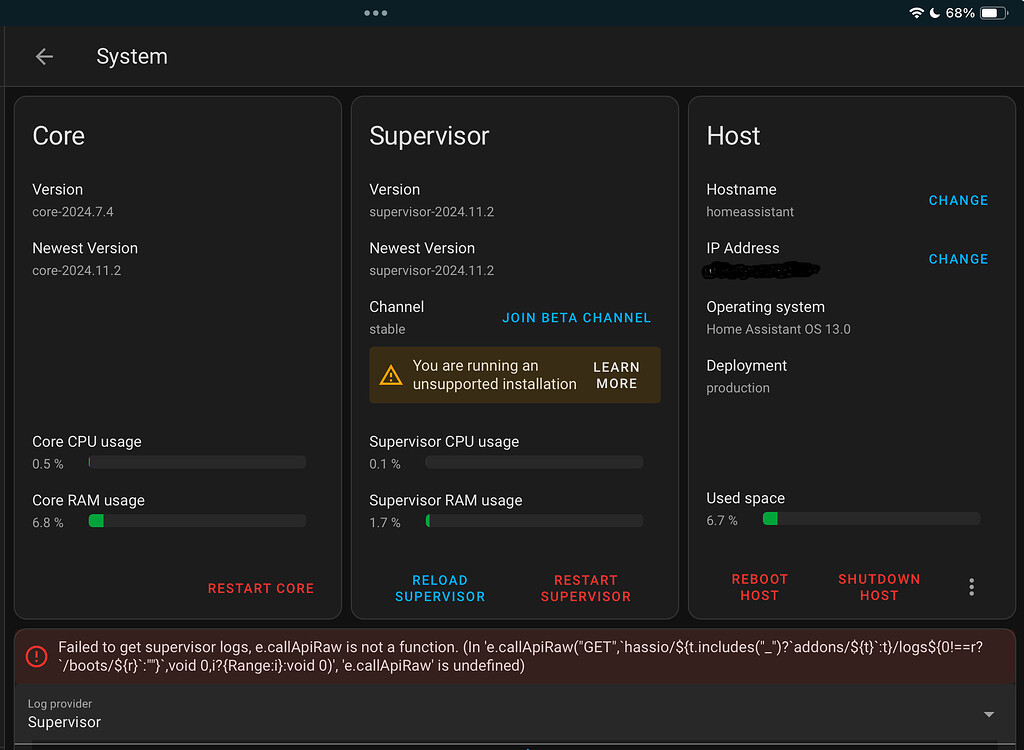Image resolution: width=1024 pixels, height=750 pixels.
Task: Click the stable channel value
Action: [387, 329]
